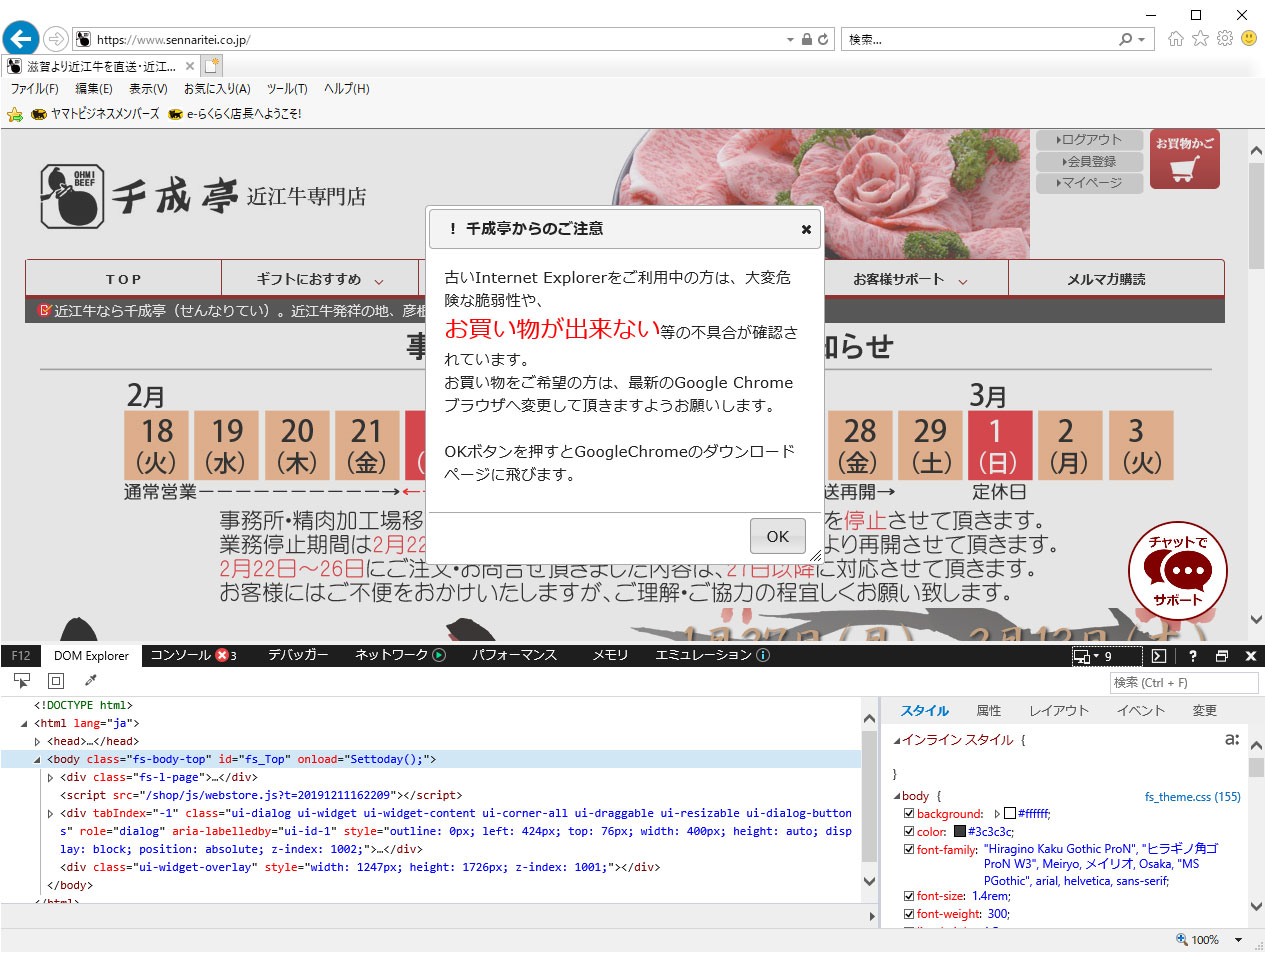The image size is (1266, 953).
Task: Collapse the html lang node
Action: point(24,723)
